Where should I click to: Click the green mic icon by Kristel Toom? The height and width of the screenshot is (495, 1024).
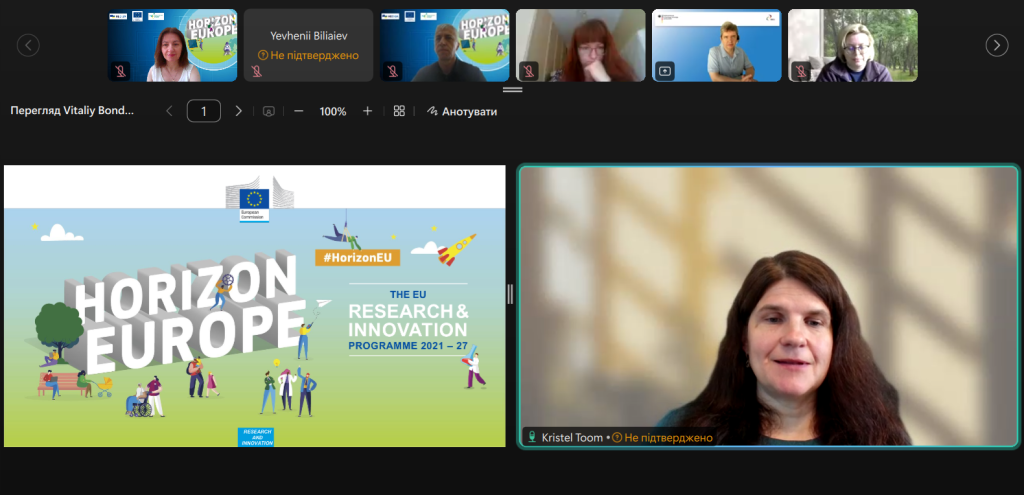point(532,438)
